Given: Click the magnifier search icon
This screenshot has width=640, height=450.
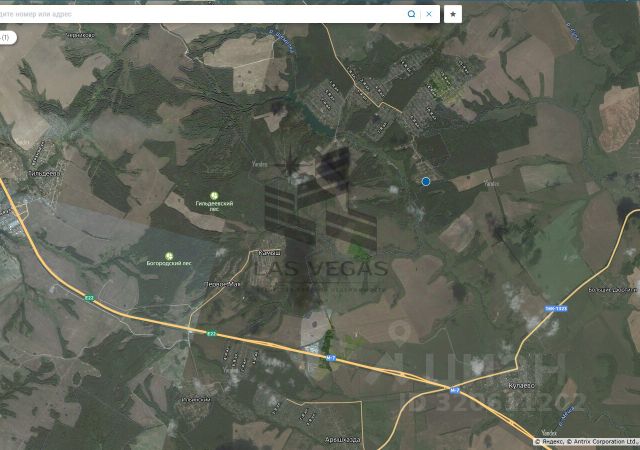Looking at the screenshot, I should (x=411, y=14).
